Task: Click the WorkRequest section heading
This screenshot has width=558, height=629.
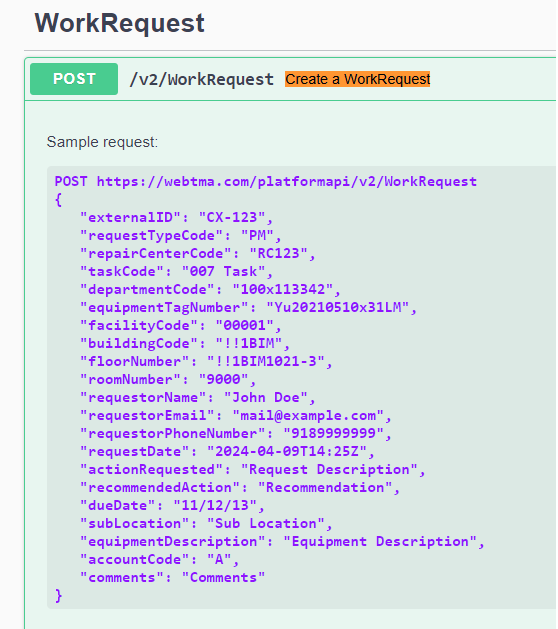Action: [x=120, y=23]
